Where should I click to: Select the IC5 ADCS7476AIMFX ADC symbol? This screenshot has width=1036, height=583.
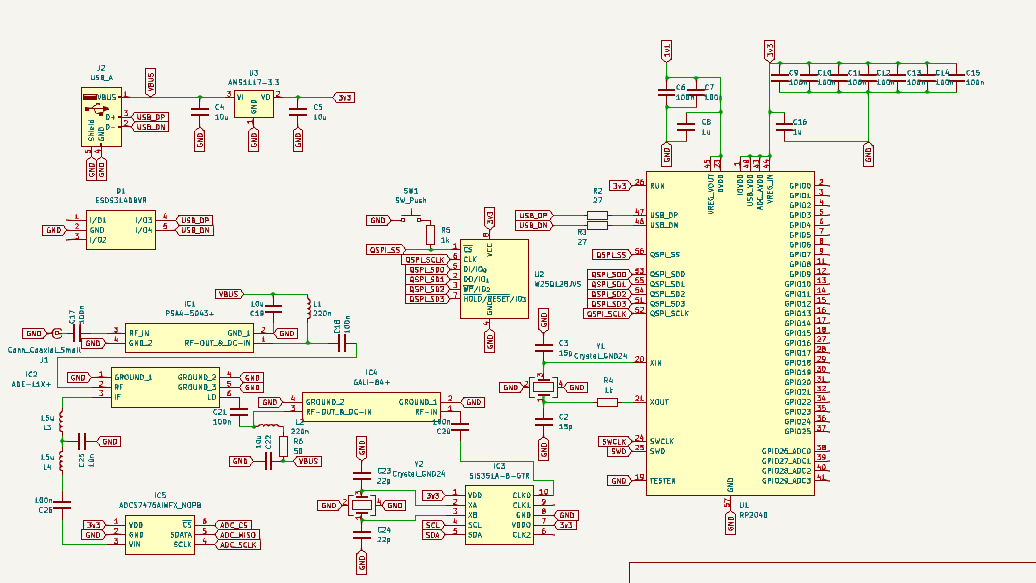[x=160, y=535]
